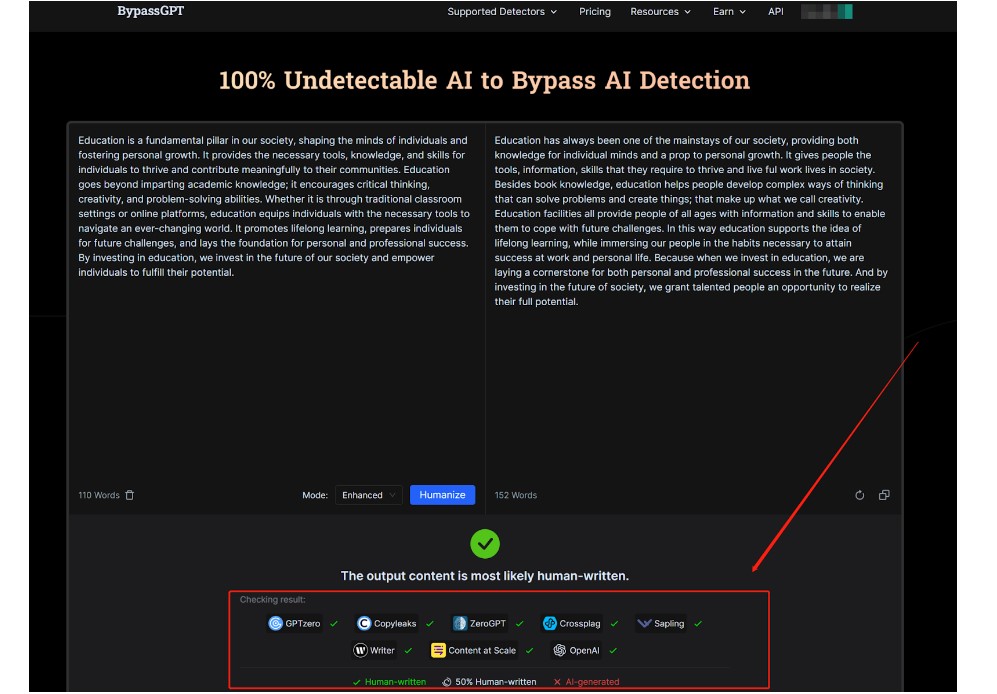Open the API link
The width and height of the screenshot is (997, 694).
point(776,11)
